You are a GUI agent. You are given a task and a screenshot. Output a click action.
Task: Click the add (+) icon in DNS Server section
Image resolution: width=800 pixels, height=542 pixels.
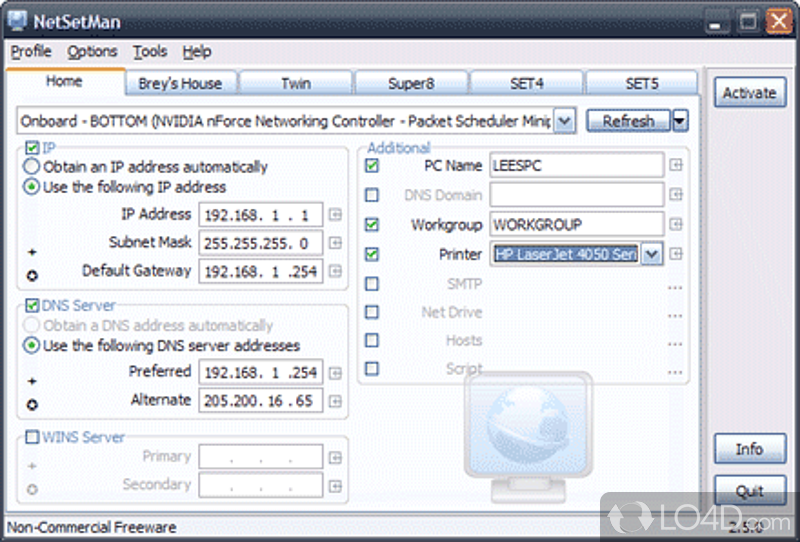pyautogui.click(x=32, y=381)
